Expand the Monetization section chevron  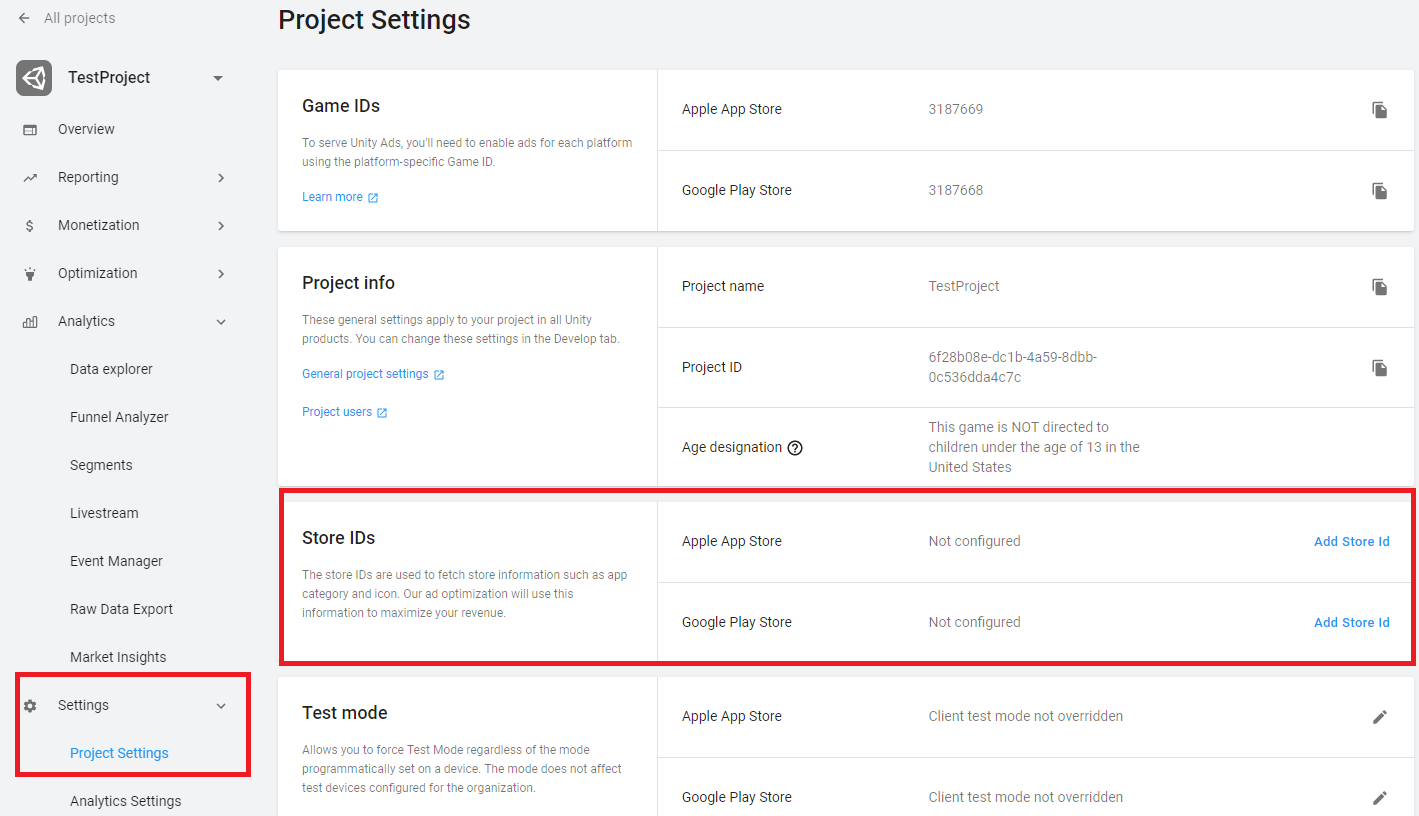tap(221, 225)
